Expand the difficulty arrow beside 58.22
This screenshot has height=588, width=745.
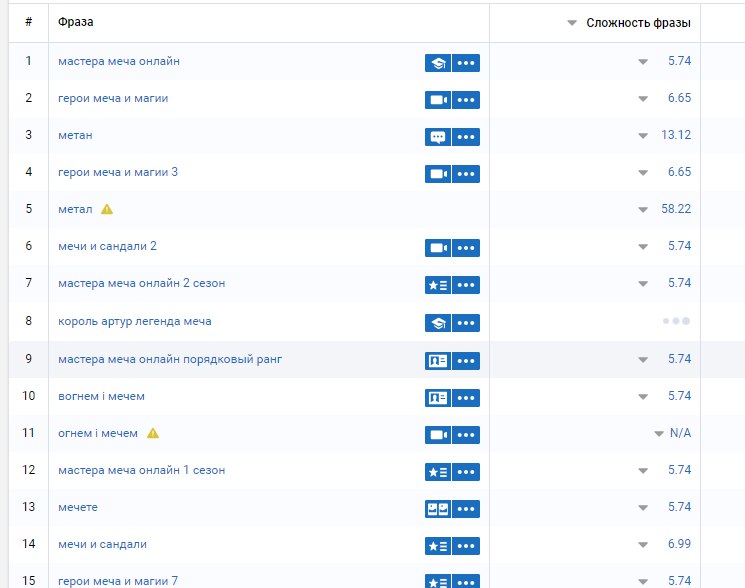click(x=643, y=210)
